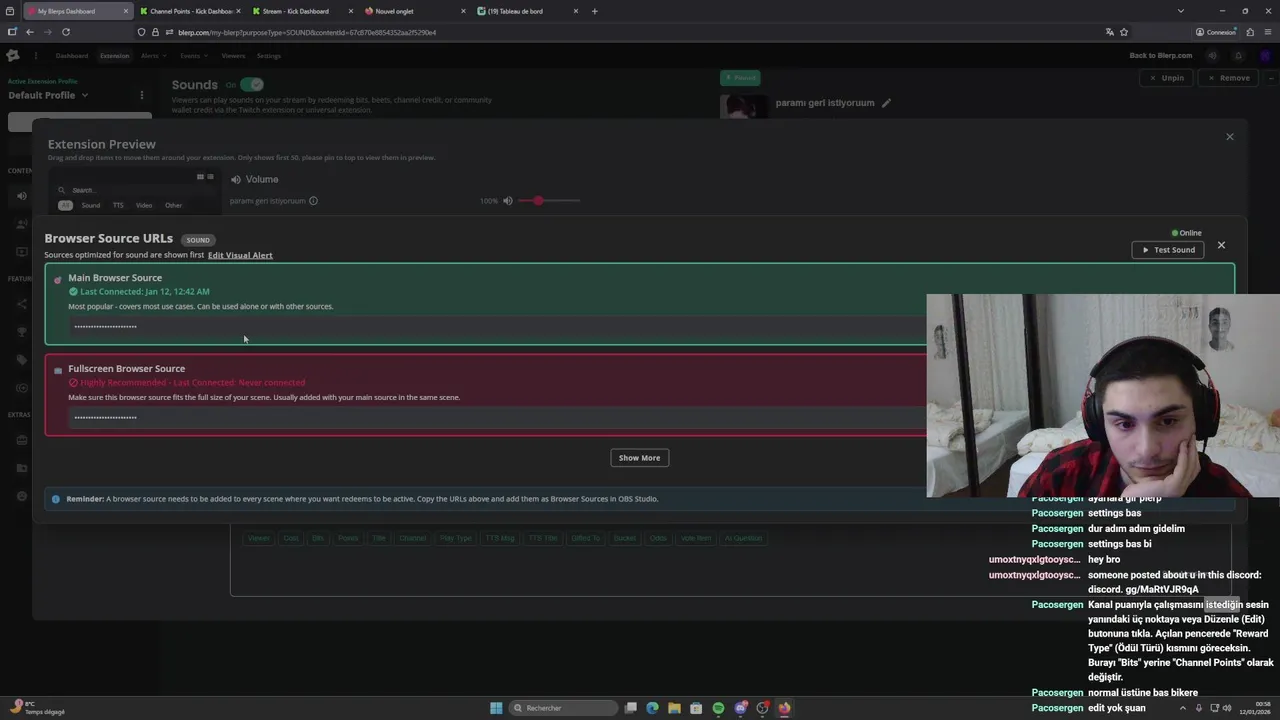Switch to Tableau de bord browser tab
The width and height of the screenshot is (1280, 720).
[527, 11]
